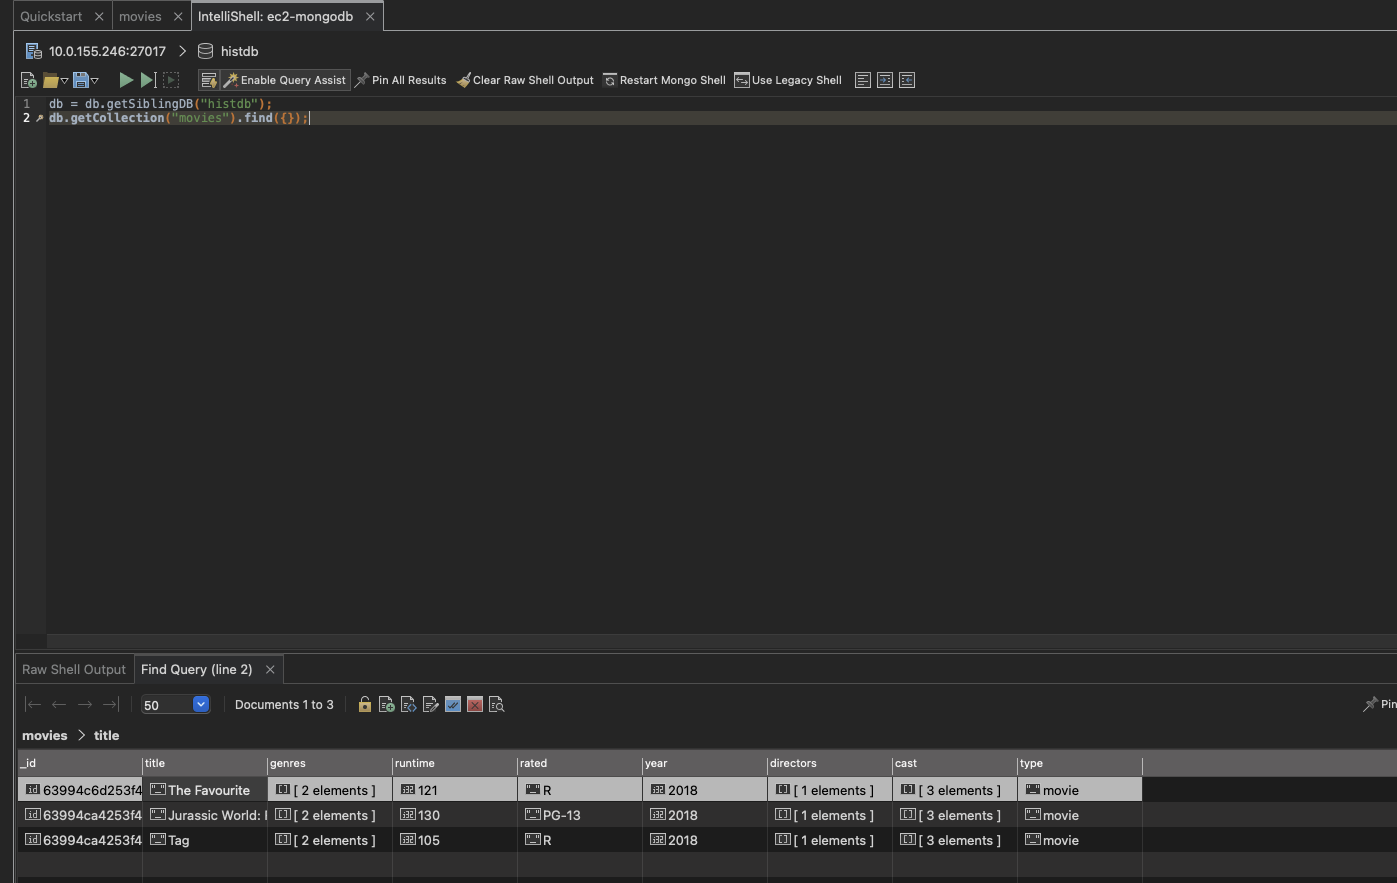Close the Find Query (line 2) tab
This screenshot has height=883, width=1397.
click(270, 669)
